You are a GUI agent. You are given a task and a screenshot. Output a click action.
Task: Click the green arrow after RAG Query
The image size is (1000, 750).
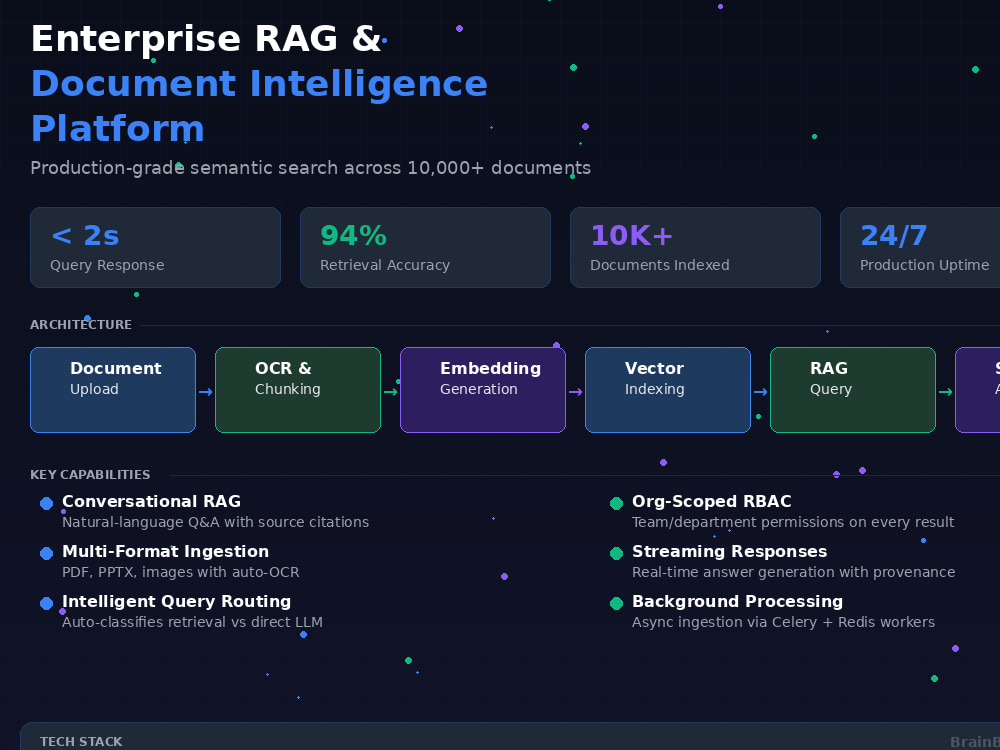[945, 392]
